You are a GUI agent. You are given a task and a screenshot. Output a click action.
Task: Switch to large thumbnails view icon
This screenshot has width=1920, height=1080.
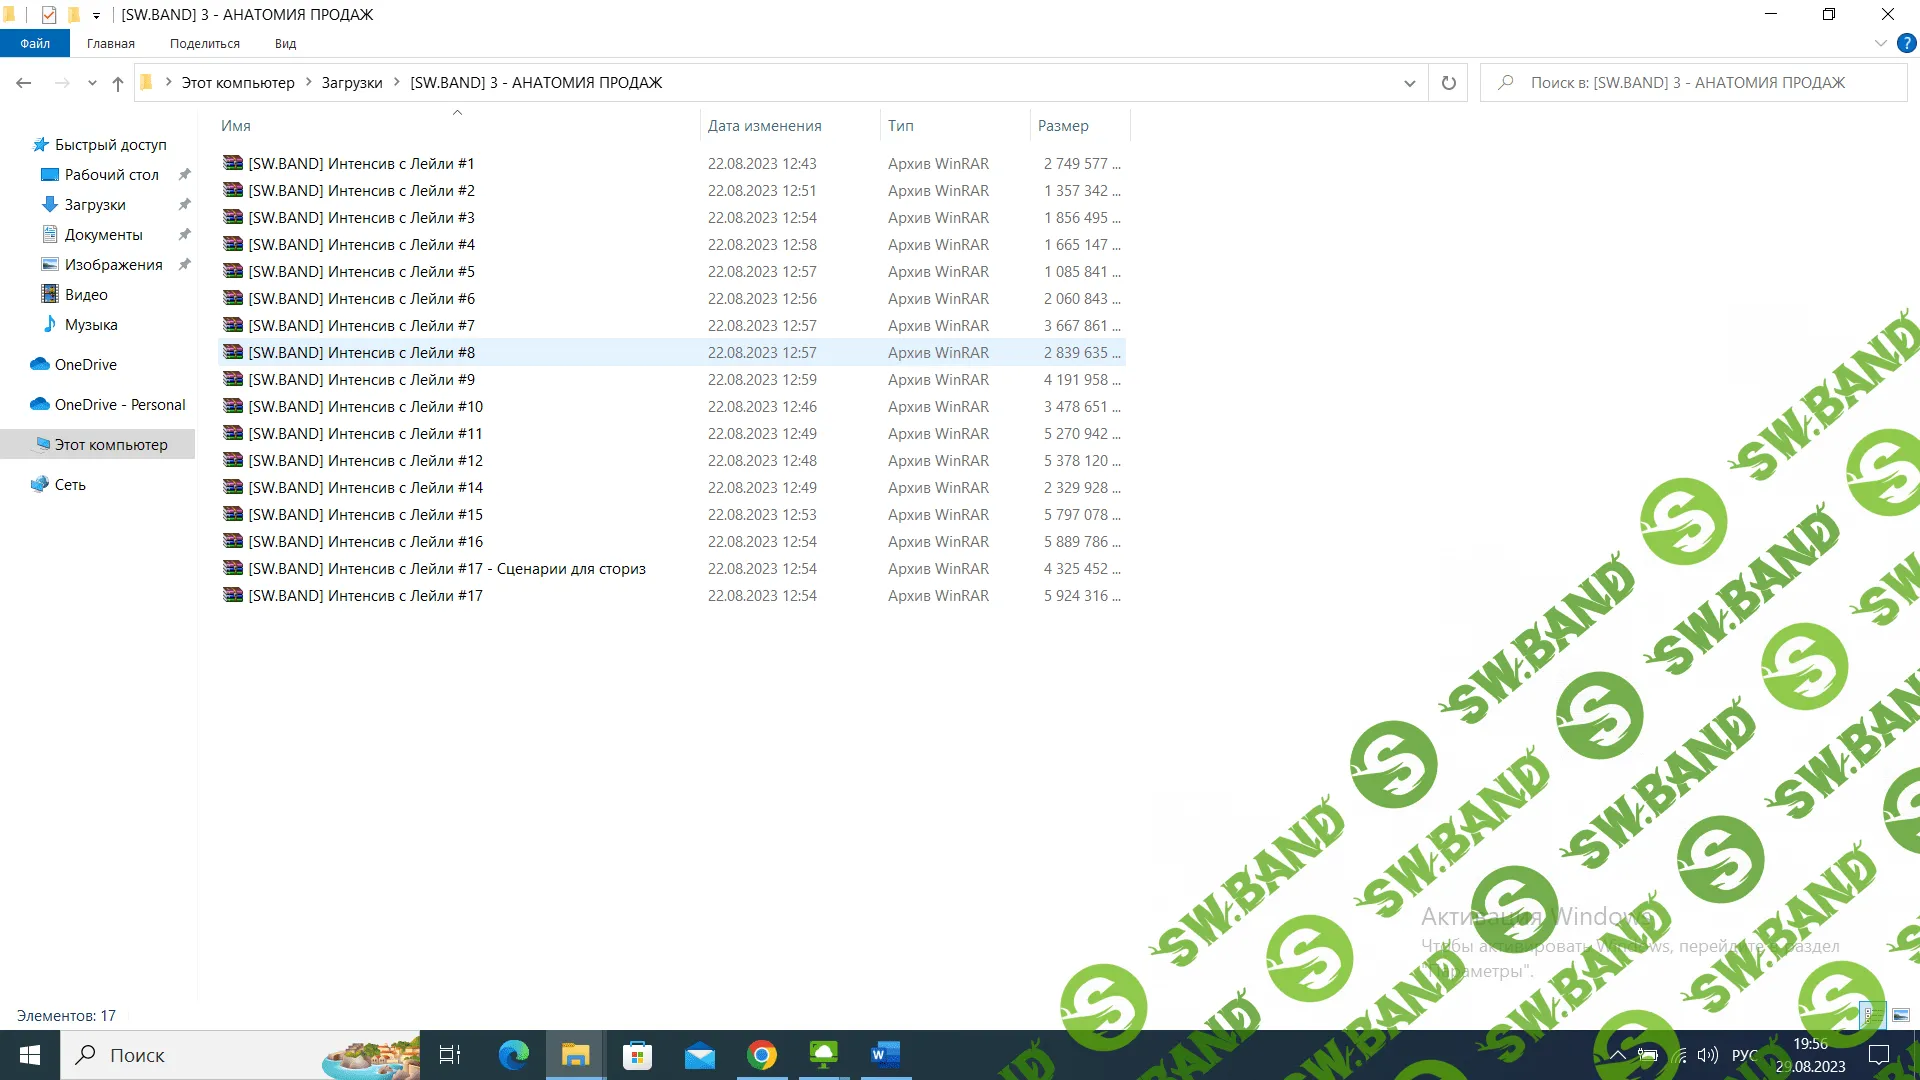(x=1900, y=1015)
